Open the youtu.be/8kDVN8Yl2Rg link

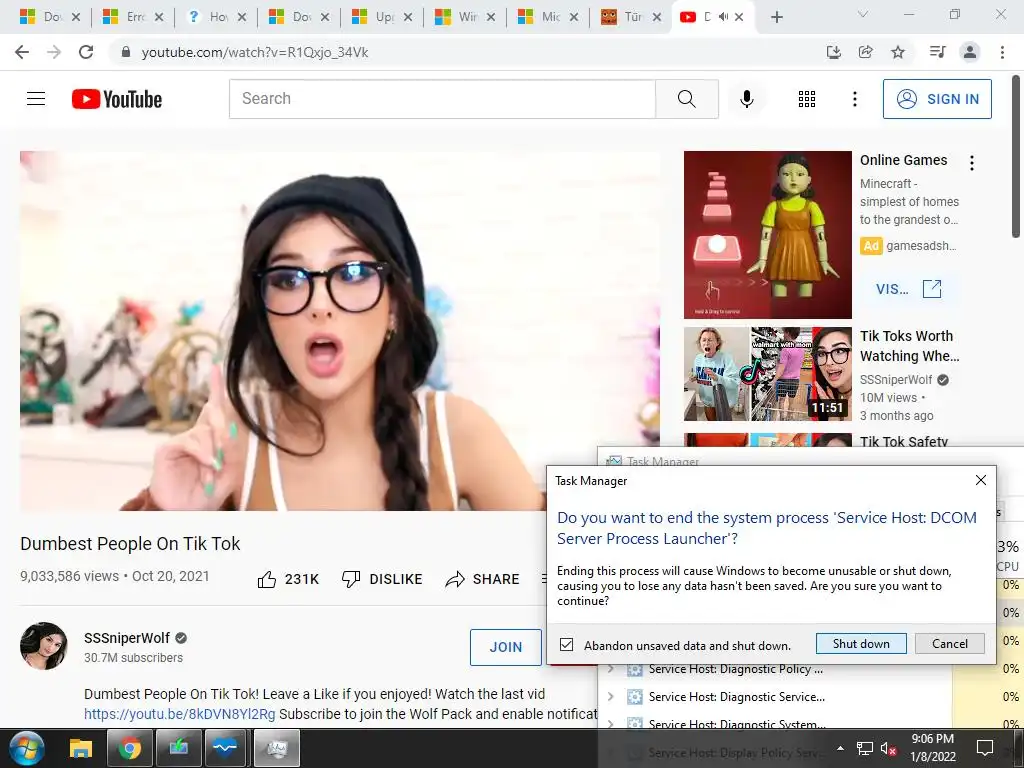point(180,714)
